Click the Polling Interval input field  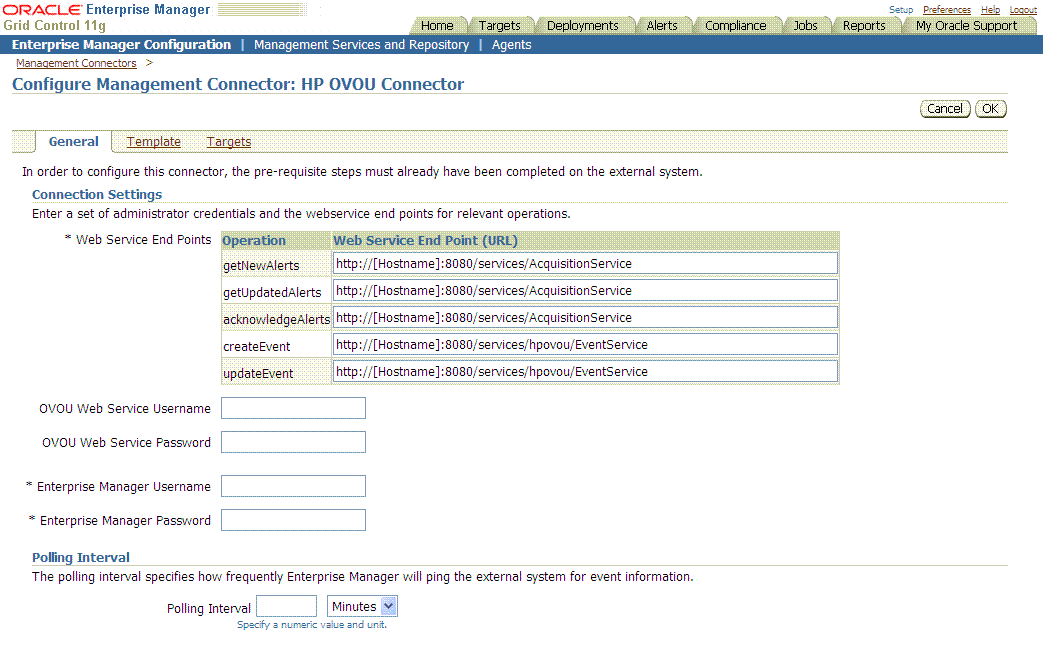(x=286, y=605)
